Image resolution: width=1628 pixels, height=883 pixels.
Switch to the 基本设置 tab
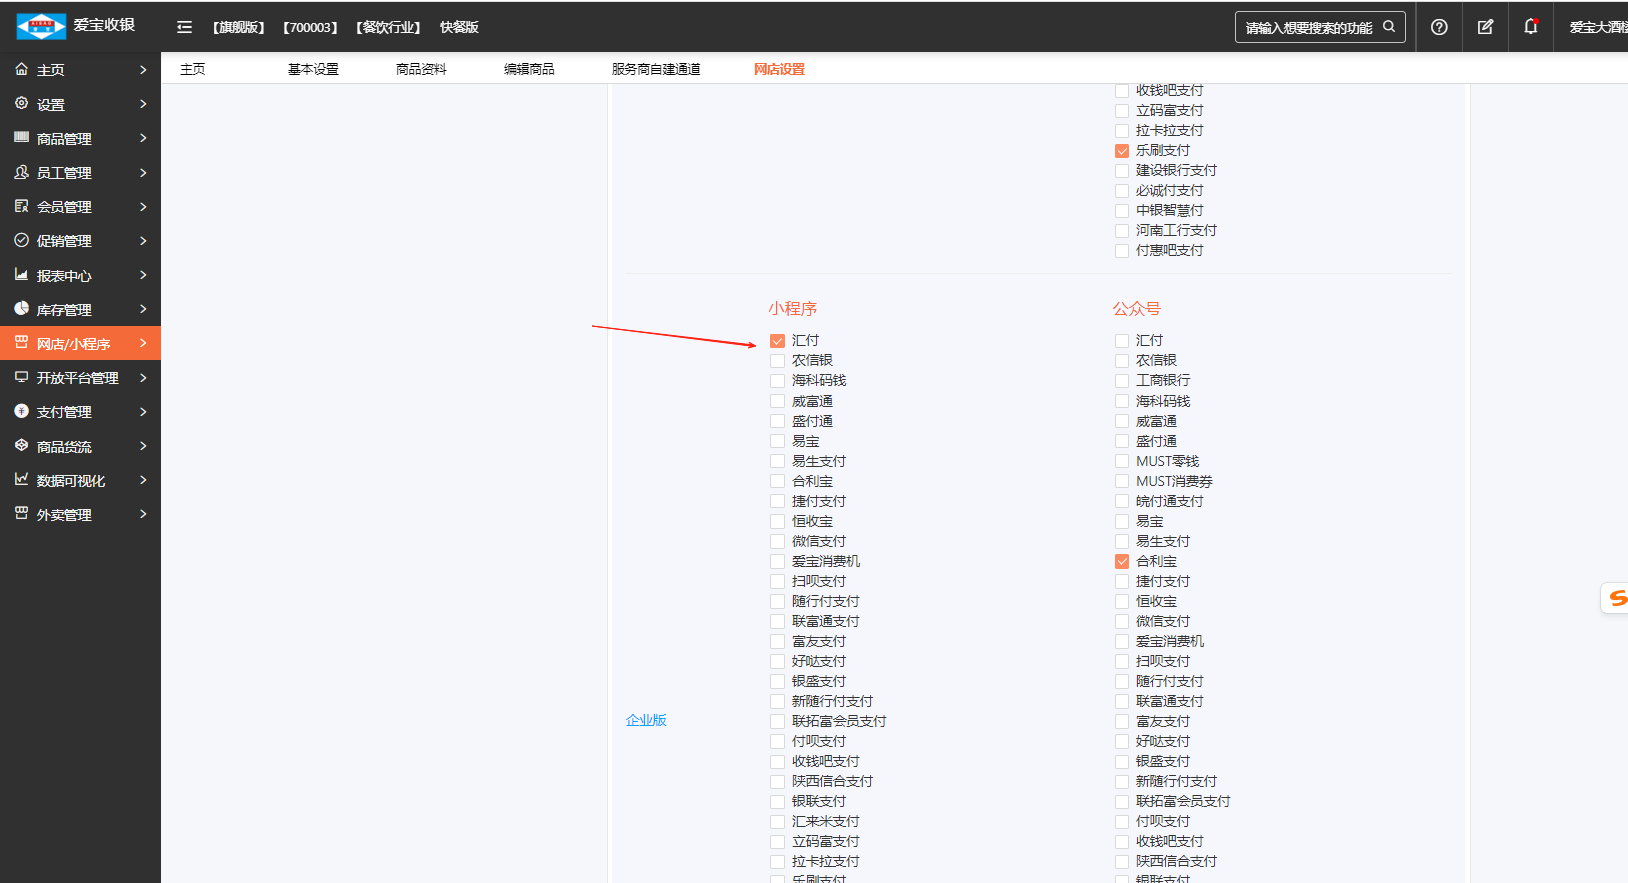click(313, 69)
